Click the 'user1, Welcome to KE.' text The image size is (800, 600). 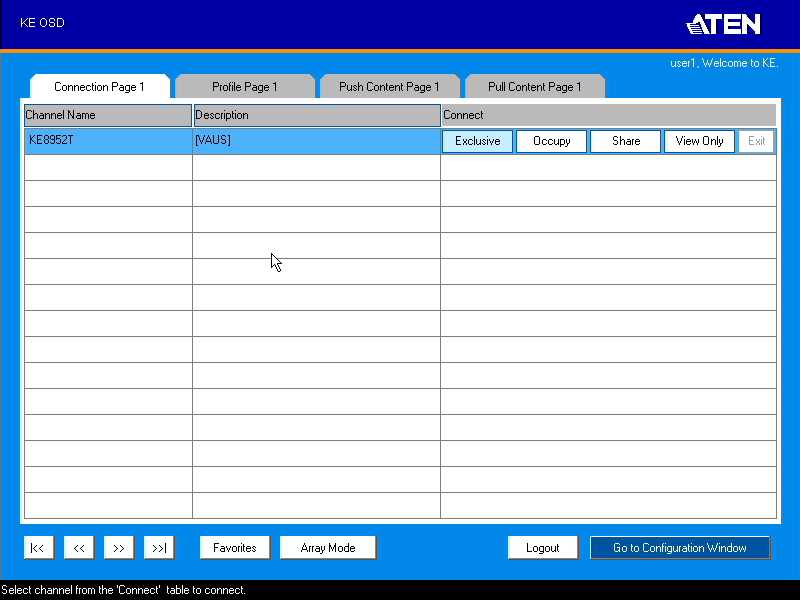coord(724,63)
